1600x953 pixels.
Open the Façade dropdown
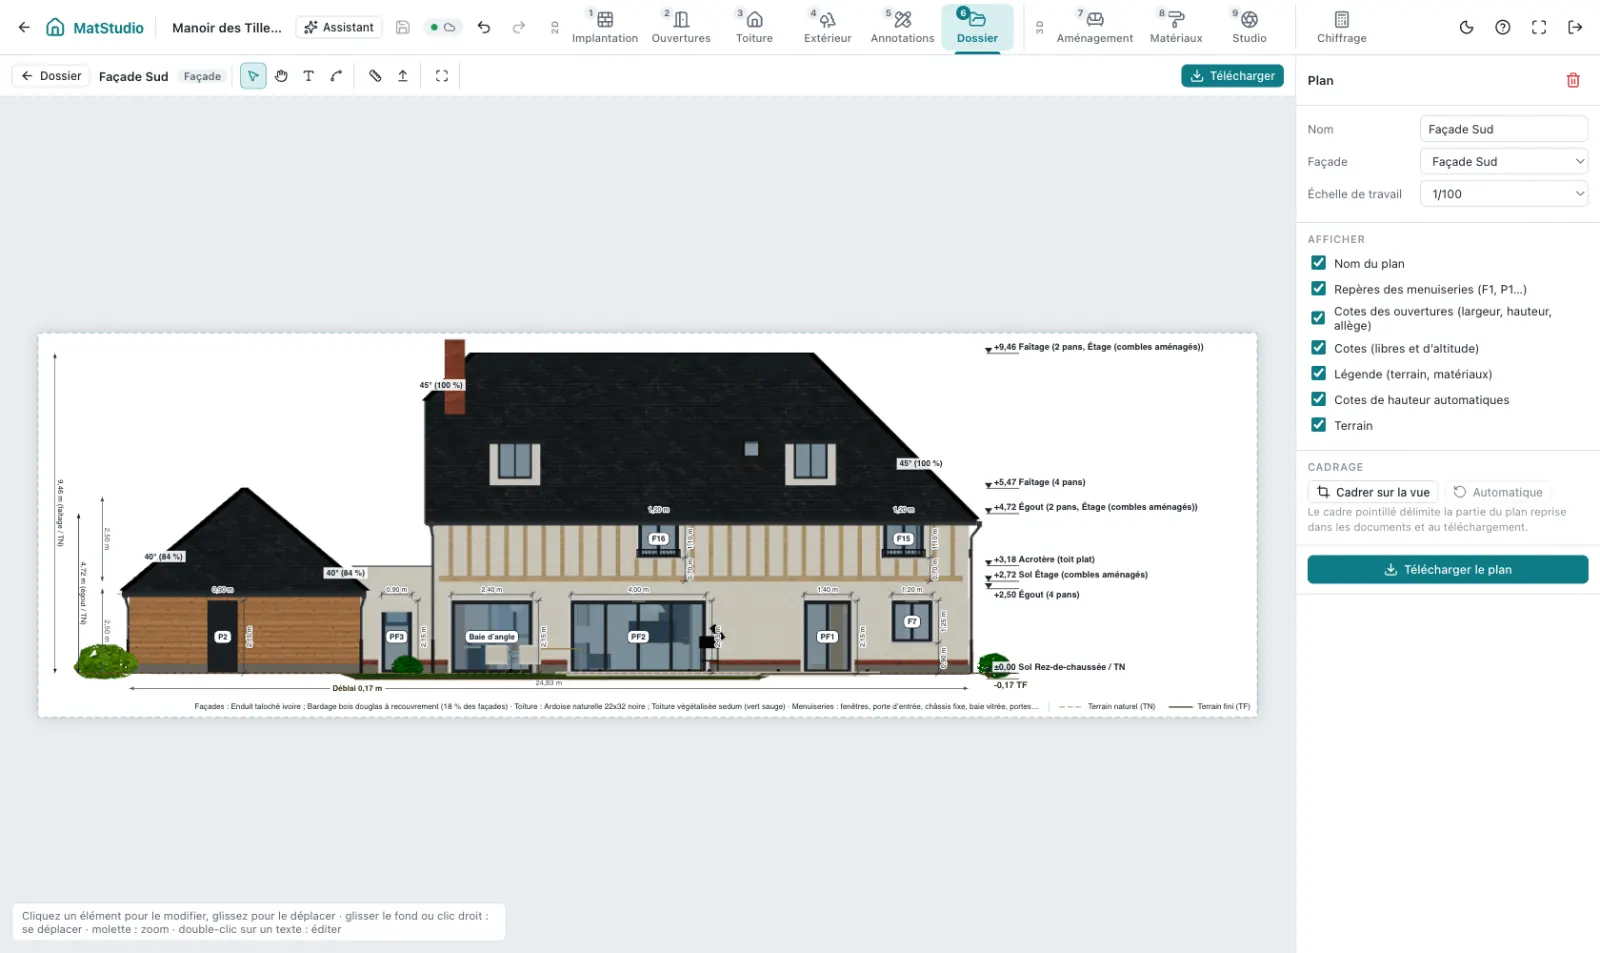(x=1504, y=161)
